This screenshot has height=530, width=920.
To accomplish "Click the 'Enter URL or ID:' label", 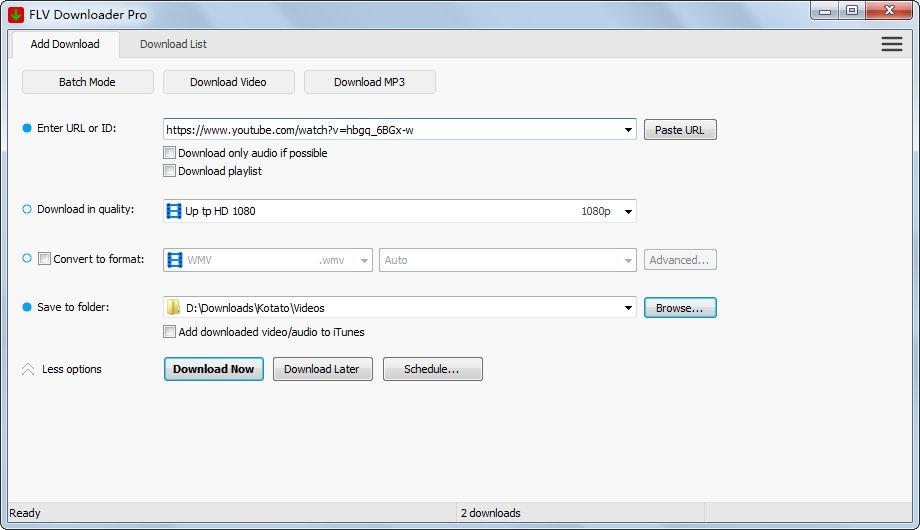I will click(x=77, y=128).
